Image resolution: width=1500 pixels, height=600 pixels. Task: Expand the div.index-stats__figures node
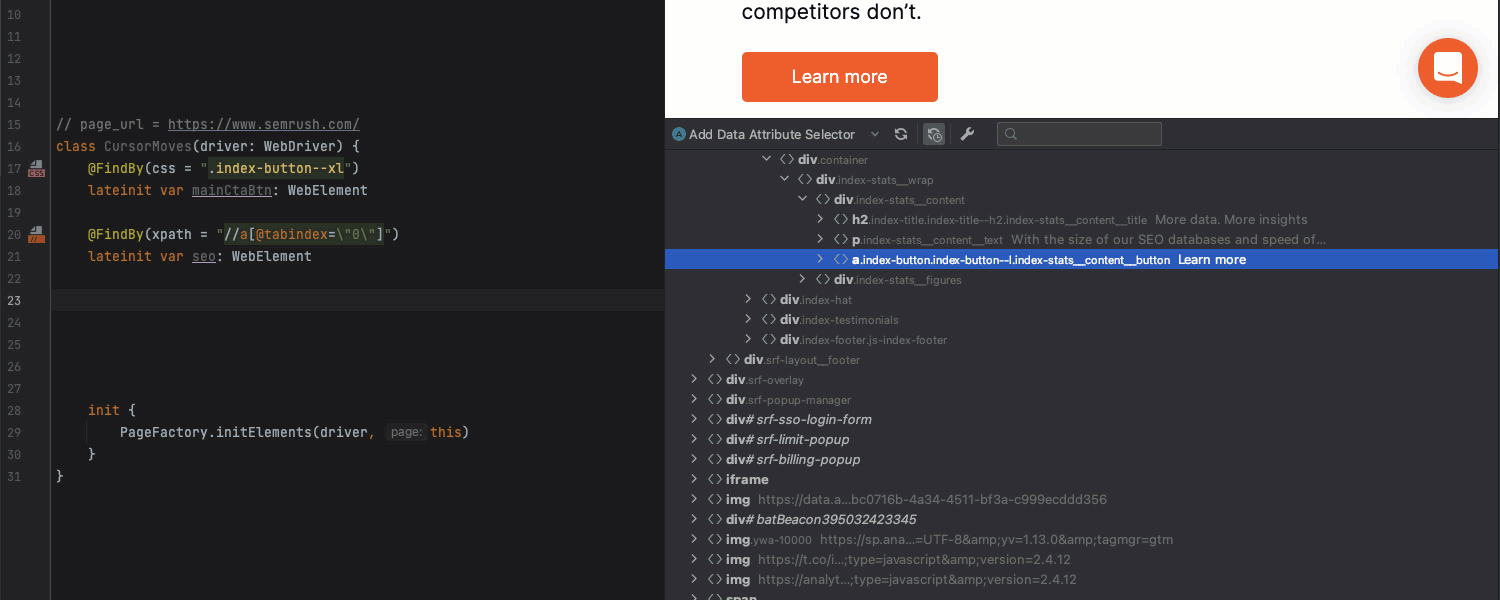click(x=803, y=279)
